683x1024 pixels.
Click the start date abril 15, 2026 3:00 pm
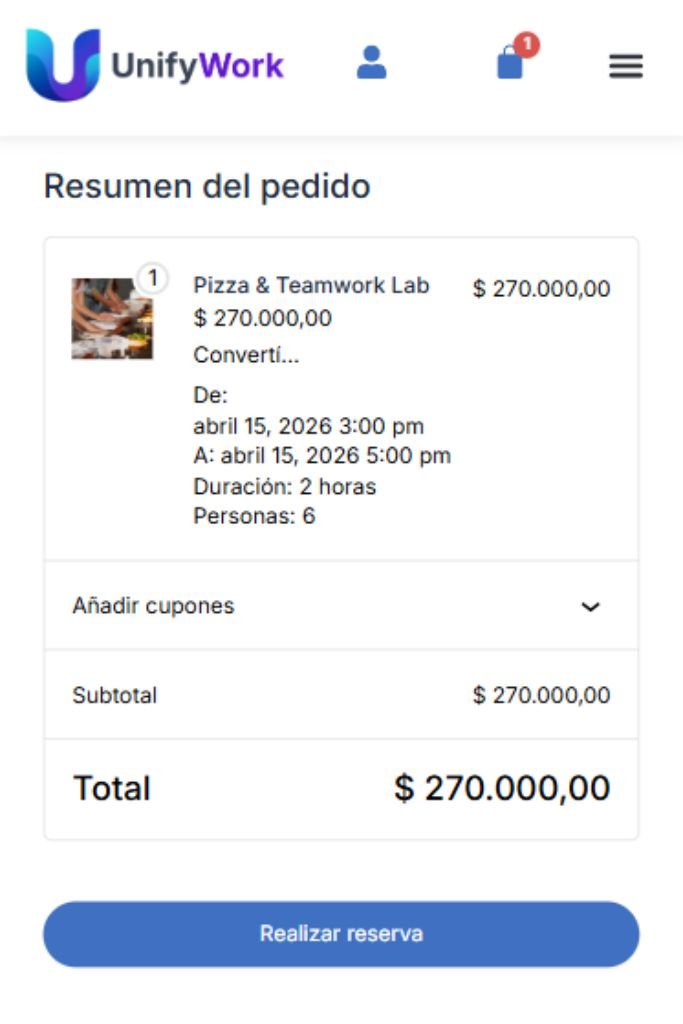click(x=308, y=426)
